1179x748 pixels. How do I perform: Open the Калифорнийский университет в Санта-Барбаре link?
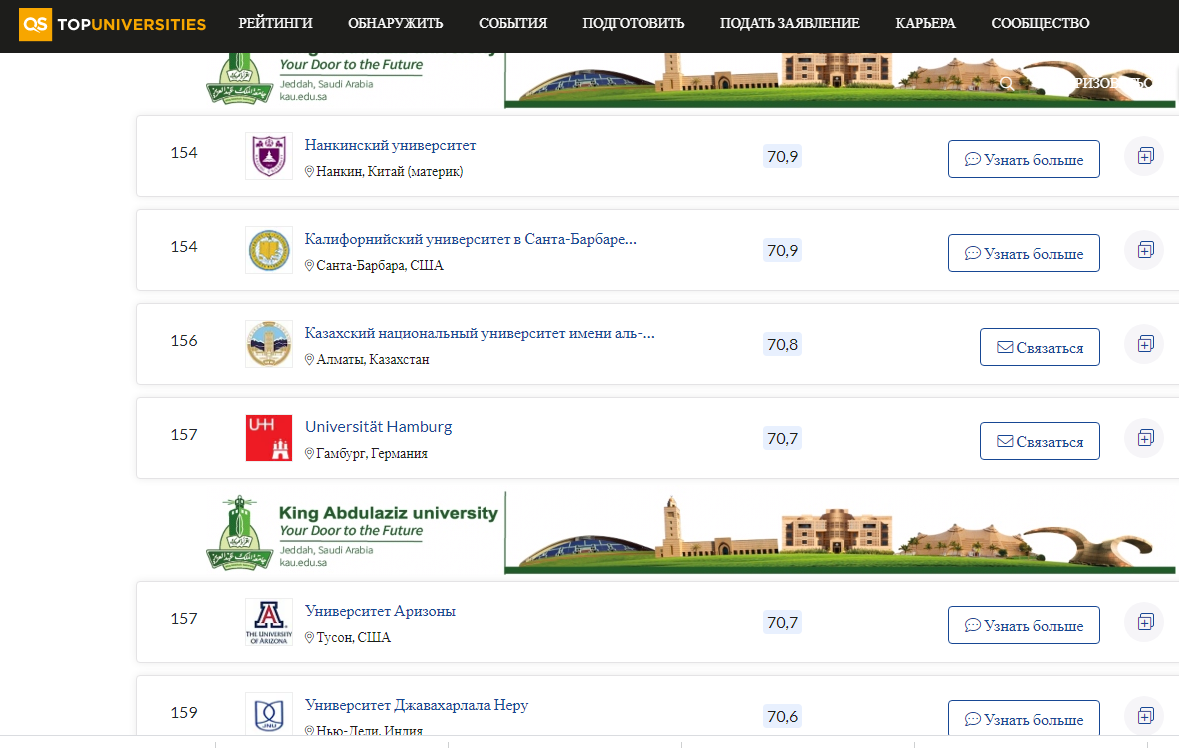(470, 239)
